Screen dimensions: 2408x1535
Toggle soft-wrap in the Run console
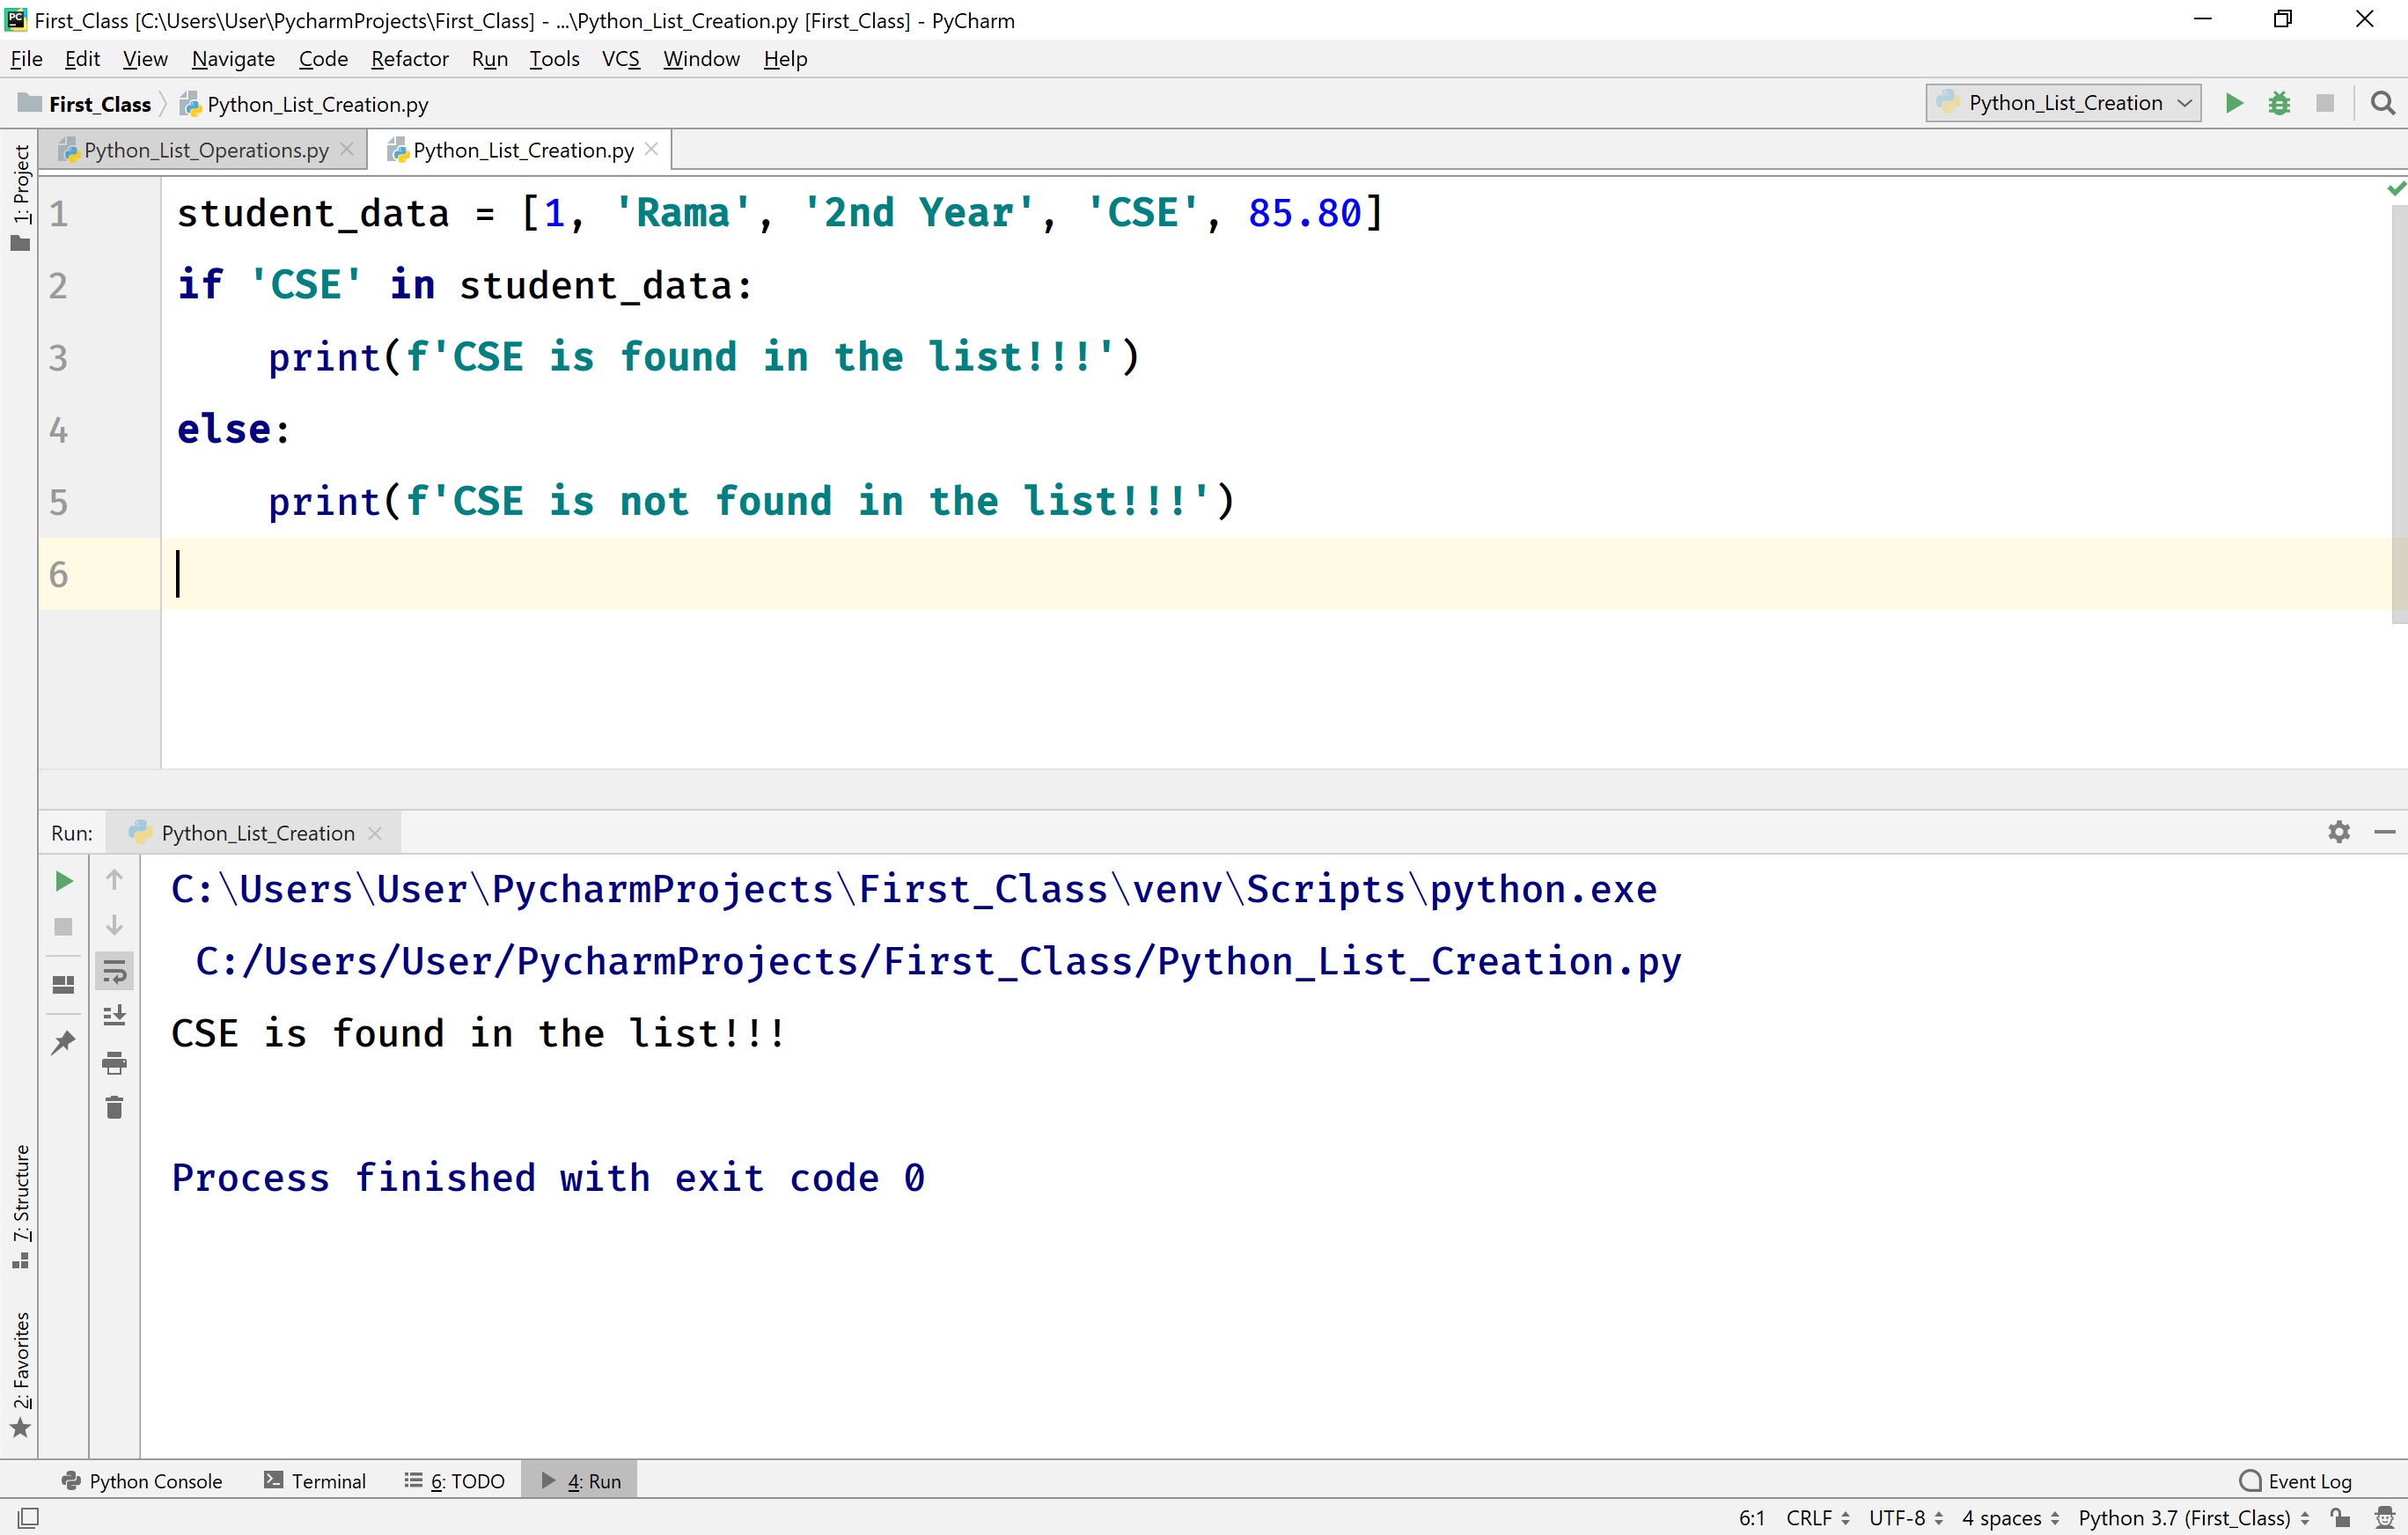114,969
